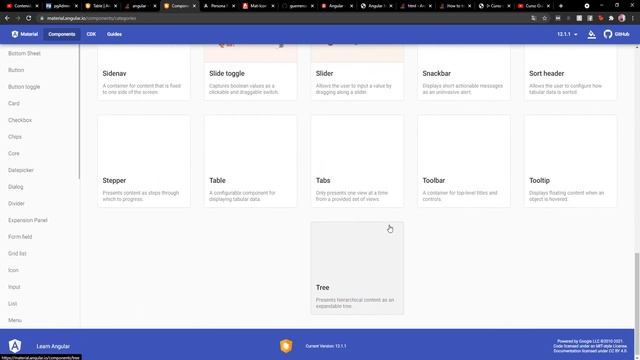
Task: Click the sidebar scrollbar thumb
Action: tap(79, 112)
